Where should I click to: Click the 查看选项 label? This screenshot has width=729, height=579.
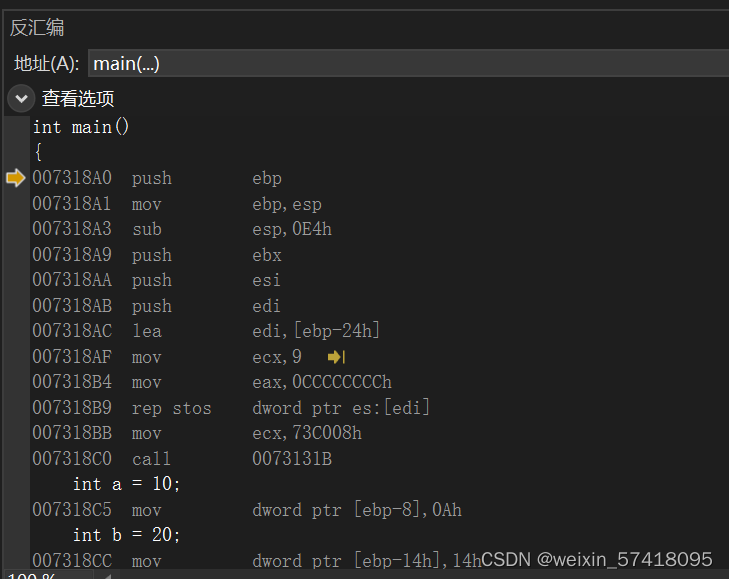tap(78, 99)
